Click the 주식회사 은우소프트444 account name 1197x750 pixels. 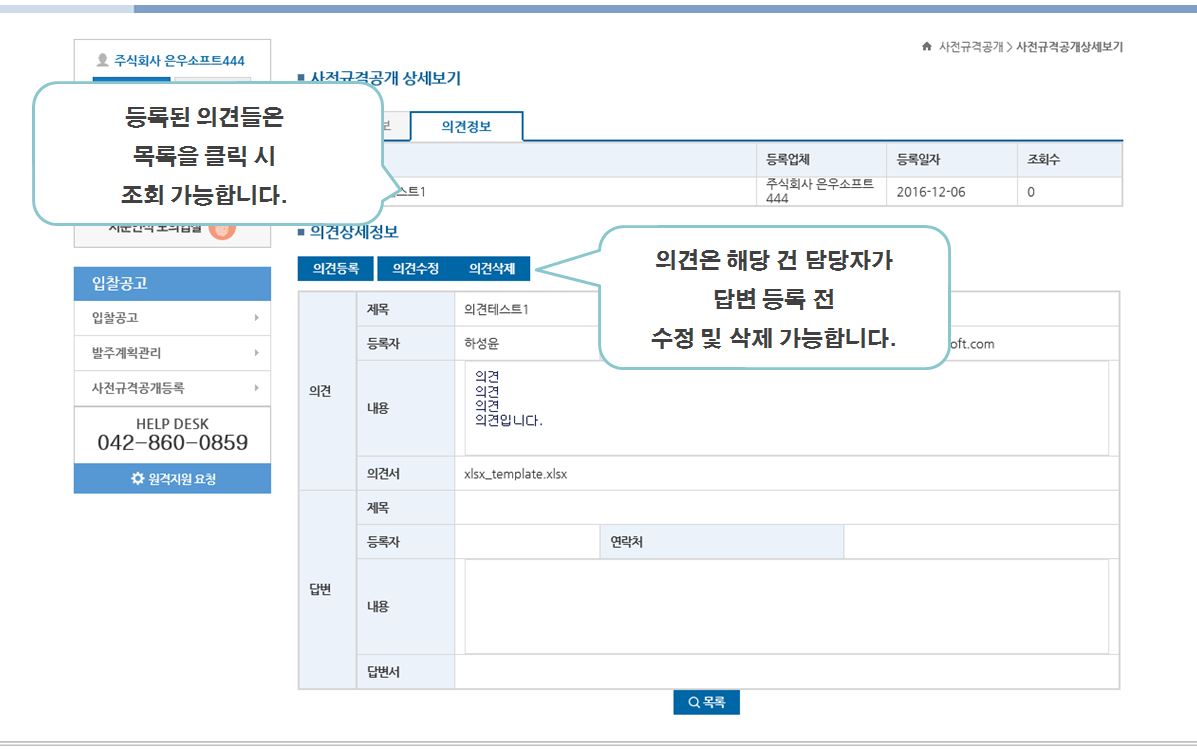pos(179,60)
